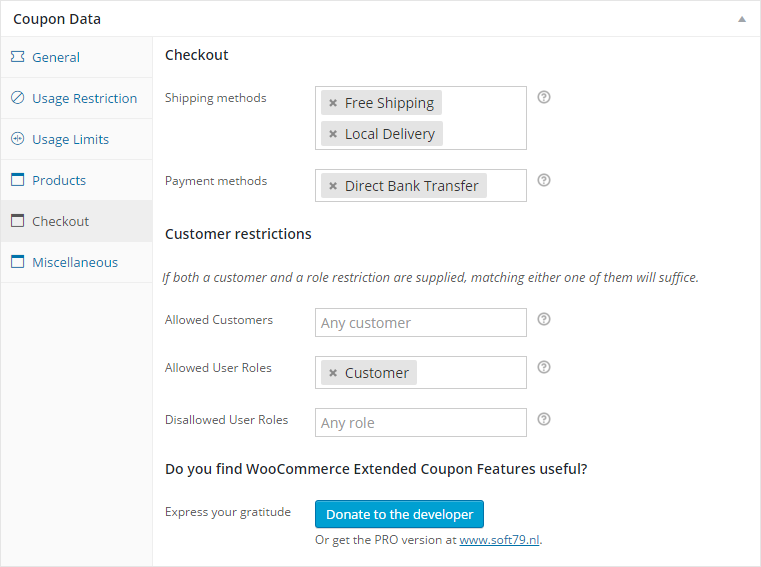This screenshot has height=567, width=761.
Task: Remove Direct Bank Transfer tag
Action: tap(333, 186)
